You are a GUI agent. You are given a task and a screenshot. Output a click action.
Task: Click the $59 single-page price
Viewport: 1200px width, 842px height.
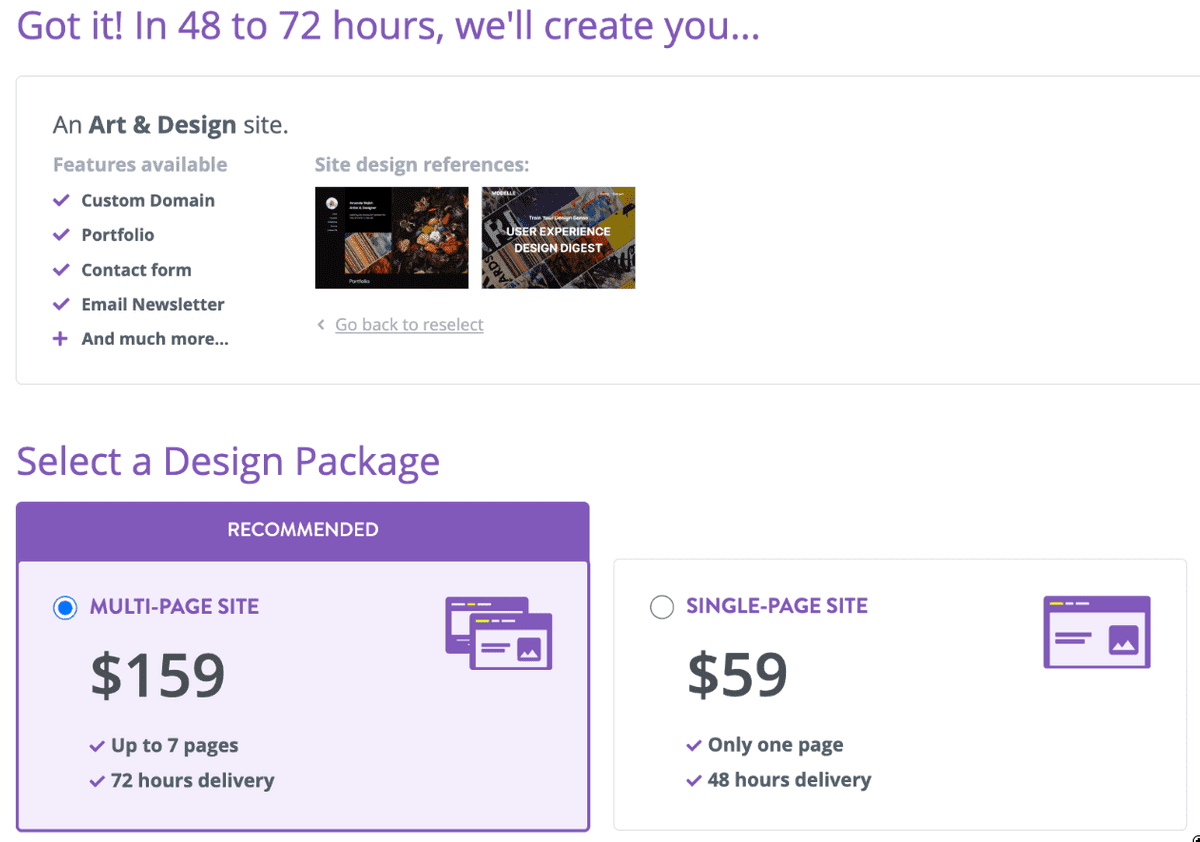[x=737, y=676]
